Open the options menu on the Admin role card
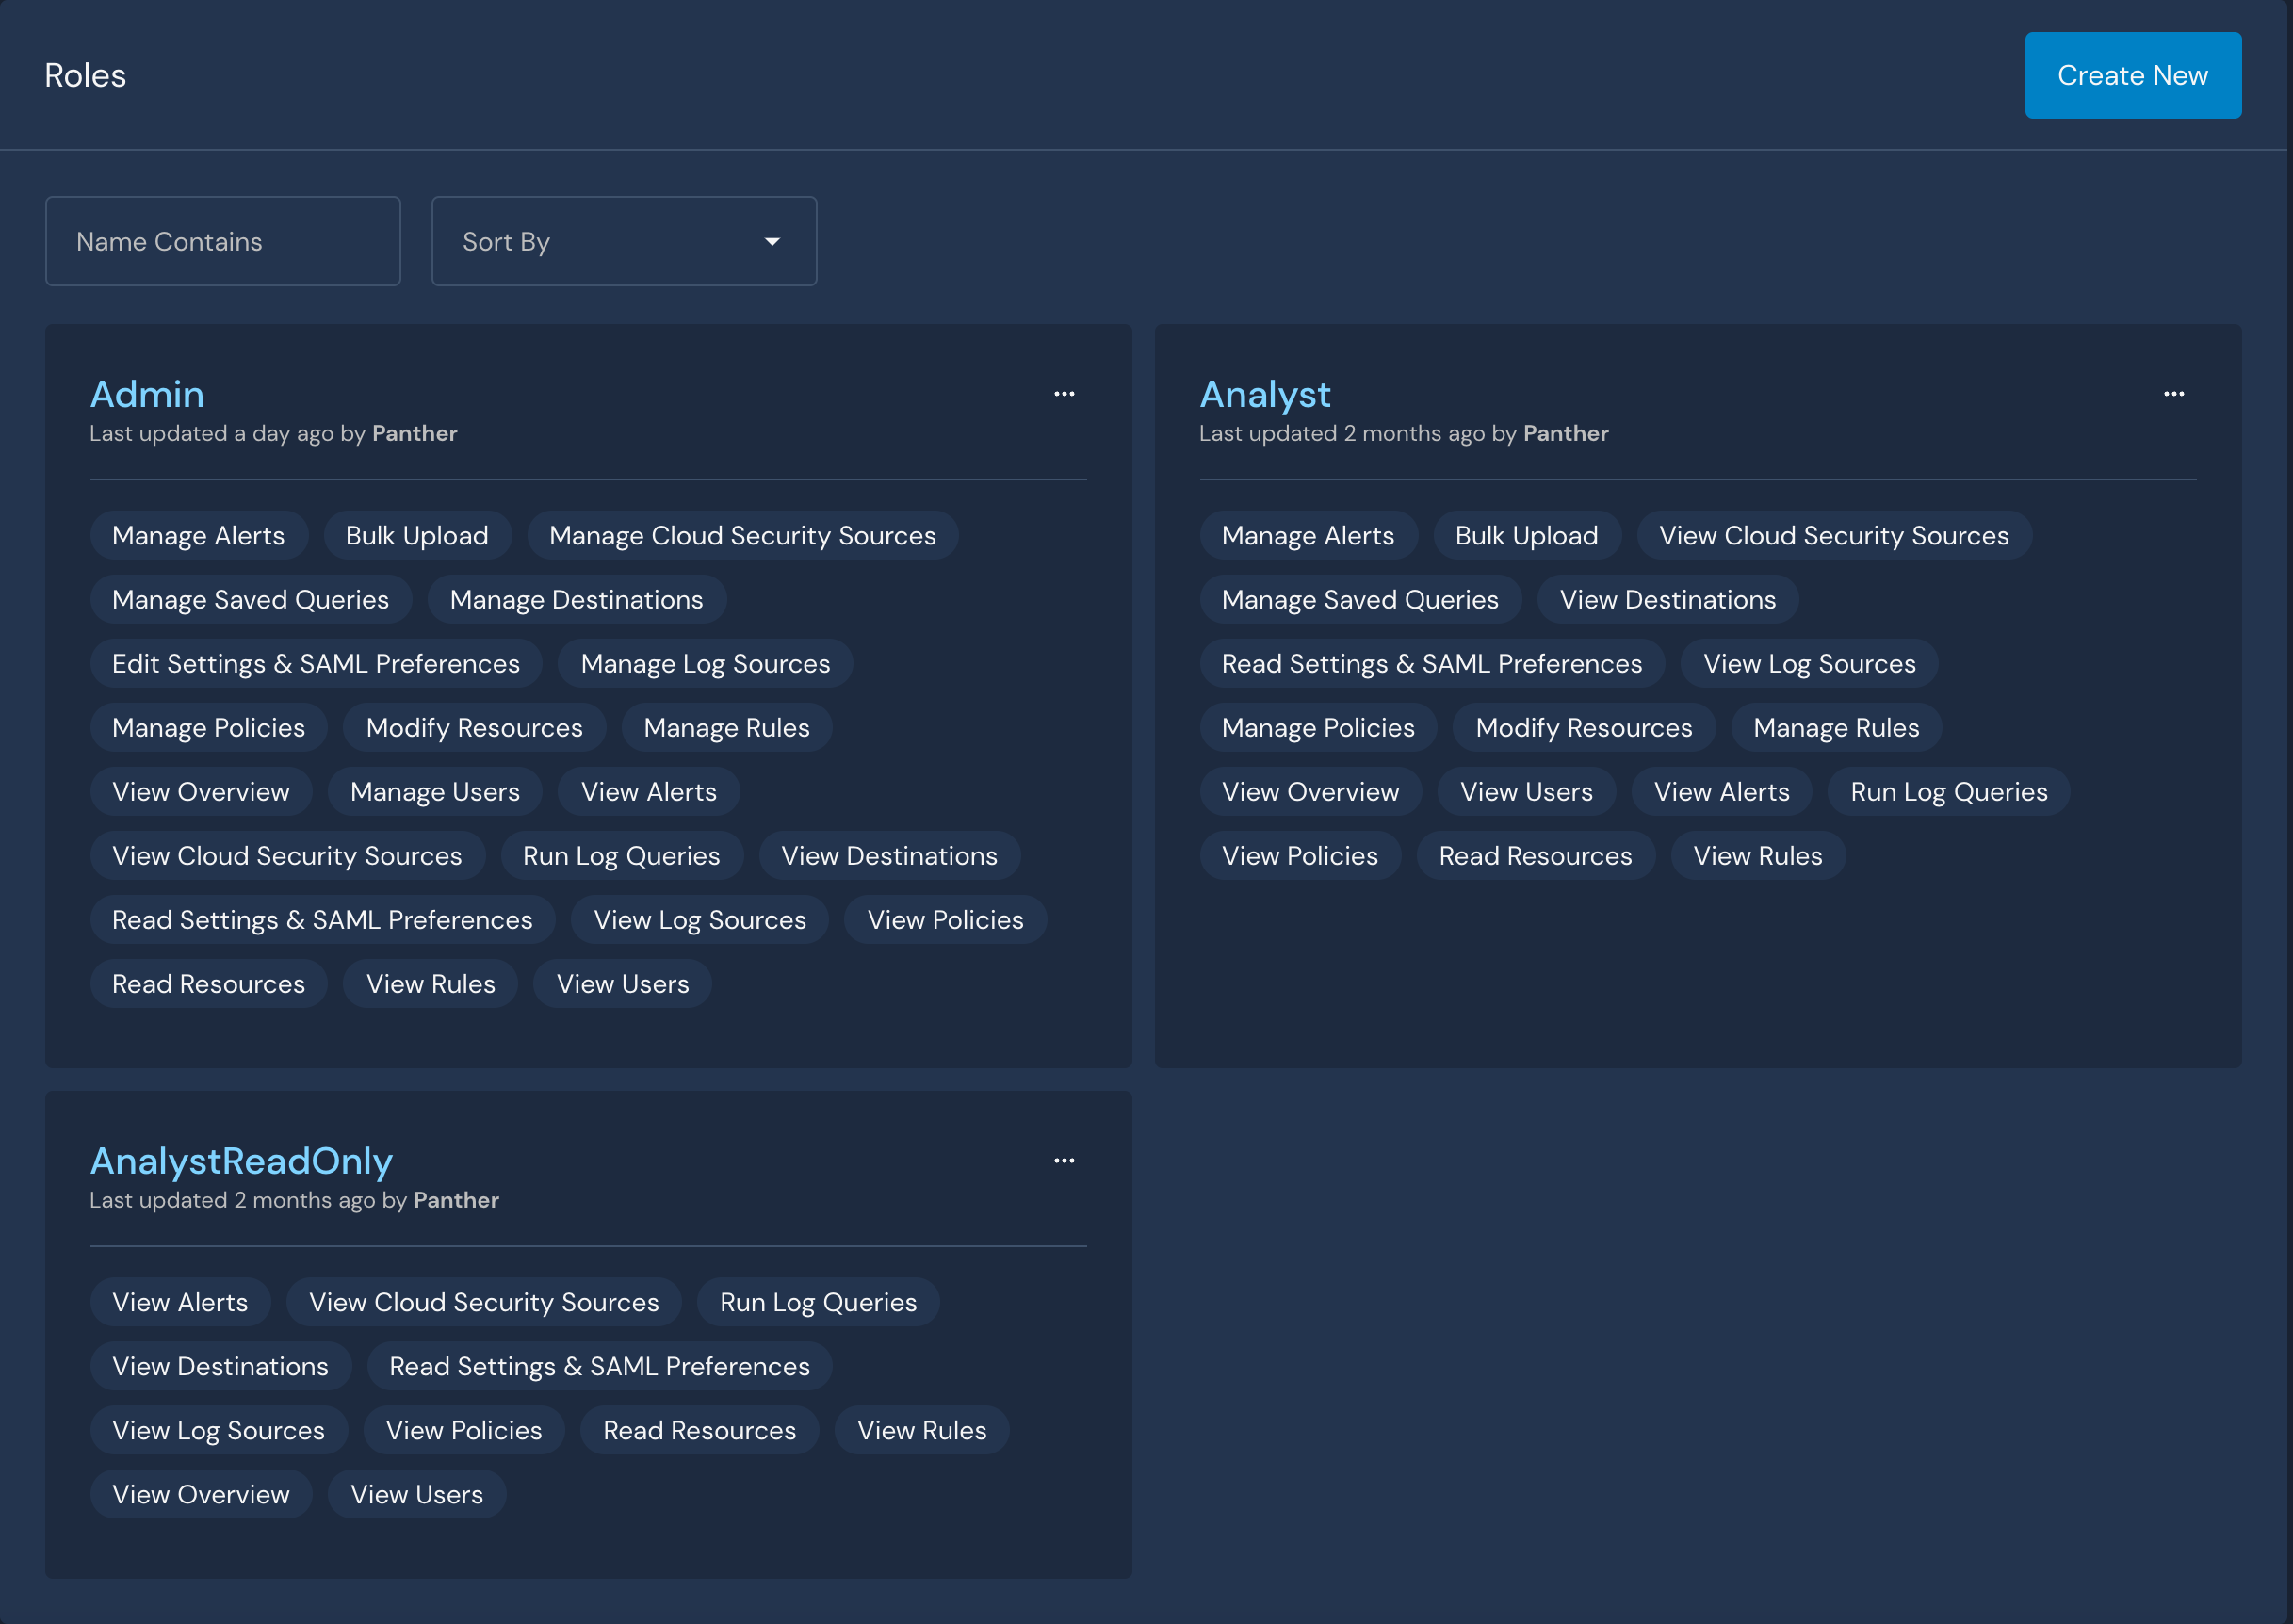The height and width of the screenshot is (1624, 2293). [1064, 393]
